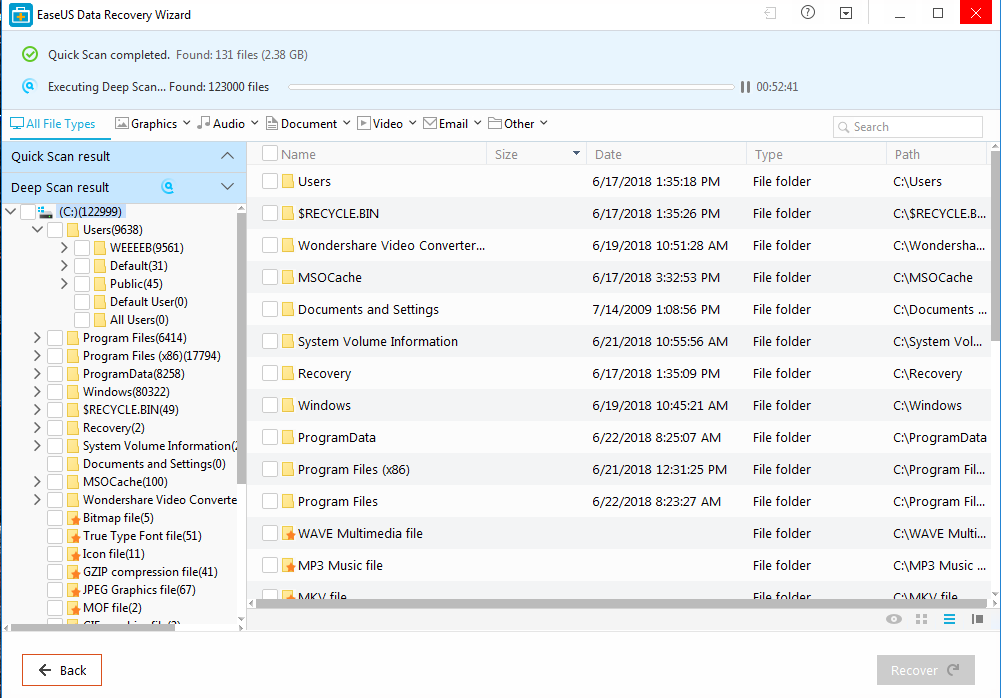This screenshot has height=698, width=1001.
Task: Click the Back button
Action: pos(62,670)
